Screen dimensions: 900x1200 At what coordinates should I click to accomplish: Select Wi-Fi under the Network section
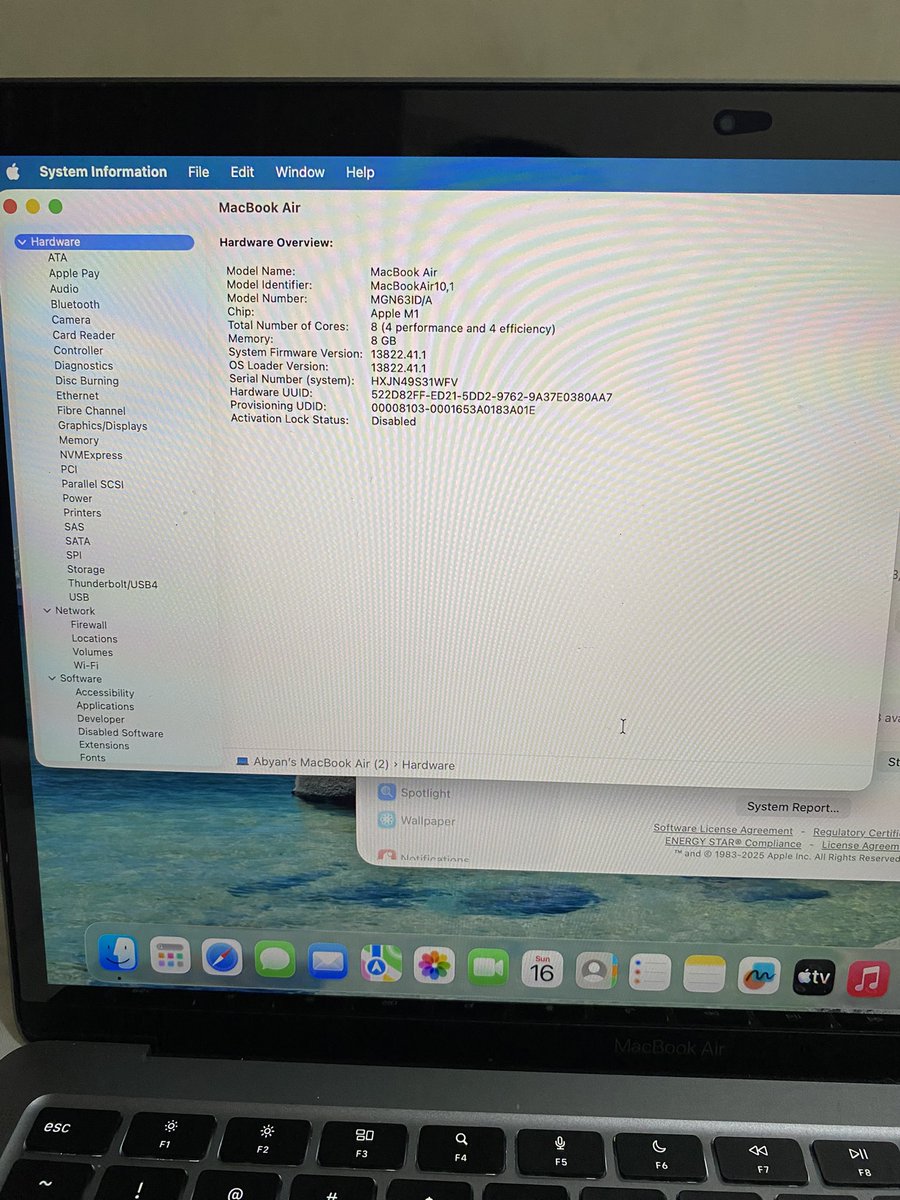(86, 665)
